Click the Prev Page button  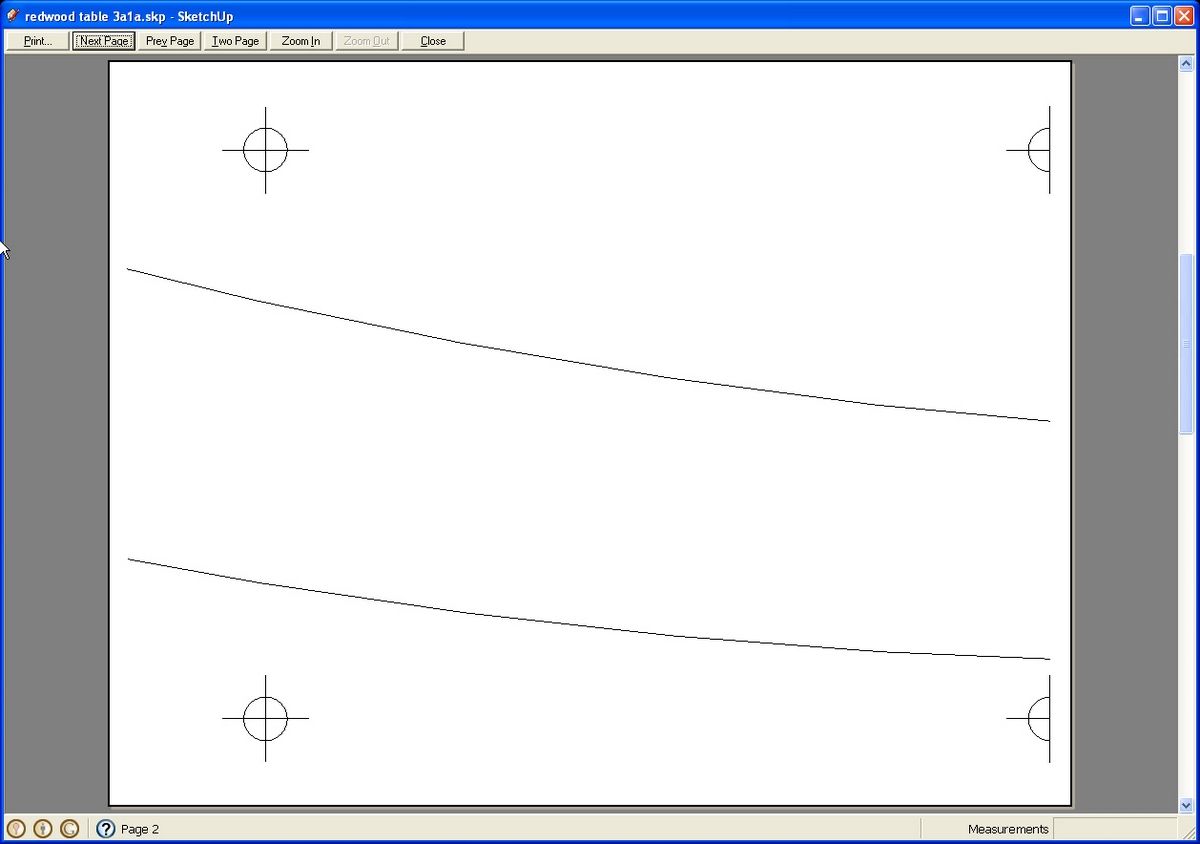(x=170, y=41)
